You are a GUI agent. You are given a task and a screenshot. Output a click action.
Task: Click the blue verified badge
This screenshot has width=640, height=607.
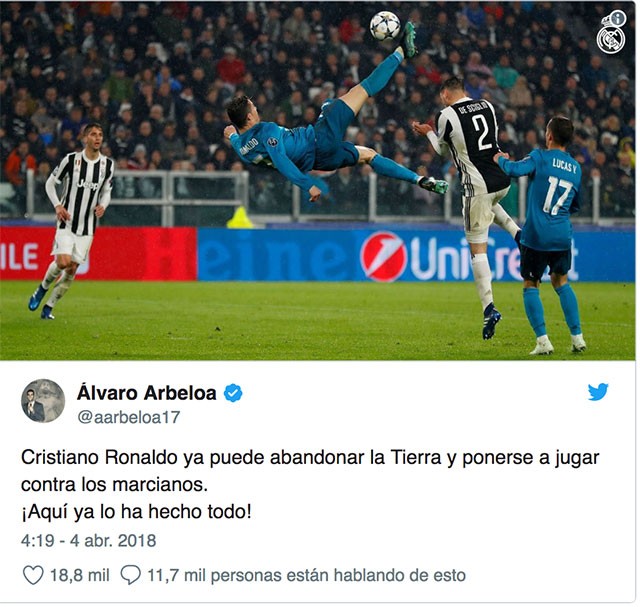233,393
